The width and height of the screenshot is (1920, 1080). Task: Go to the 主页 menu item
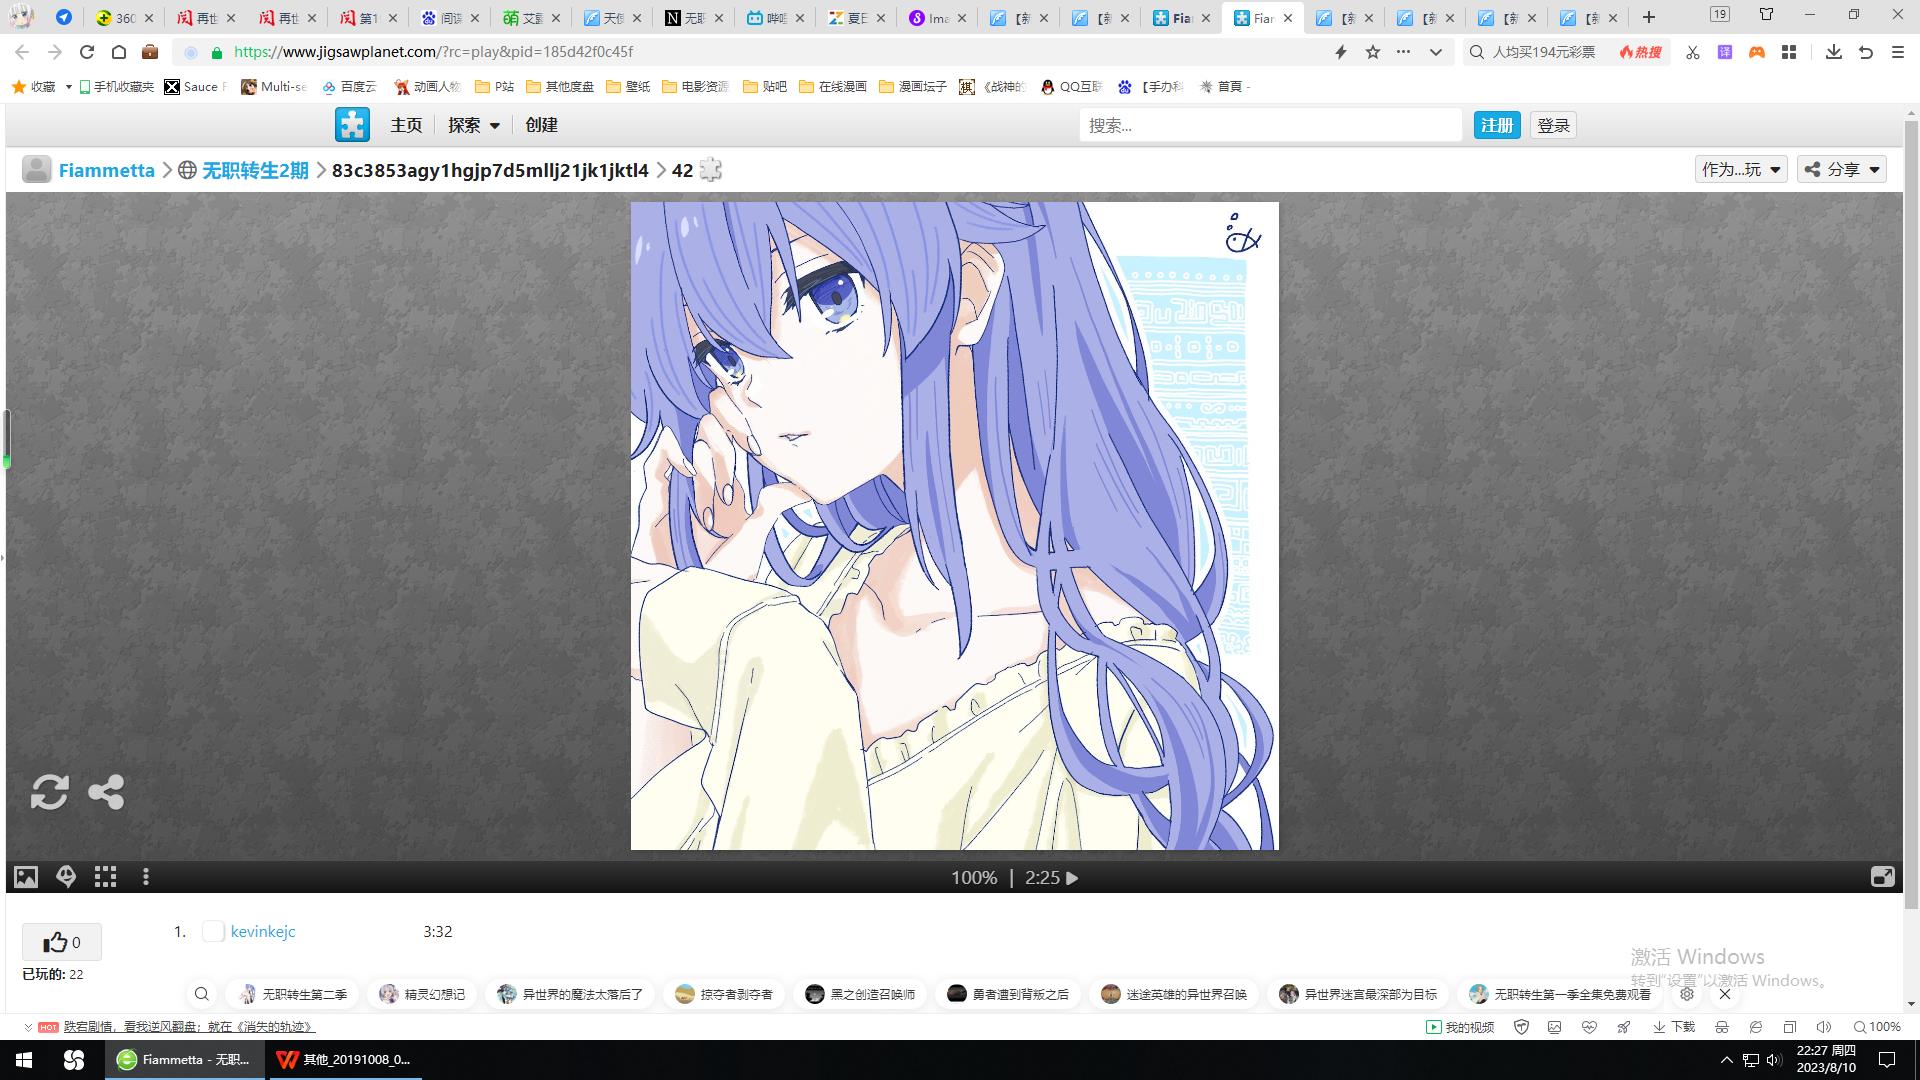406,125
